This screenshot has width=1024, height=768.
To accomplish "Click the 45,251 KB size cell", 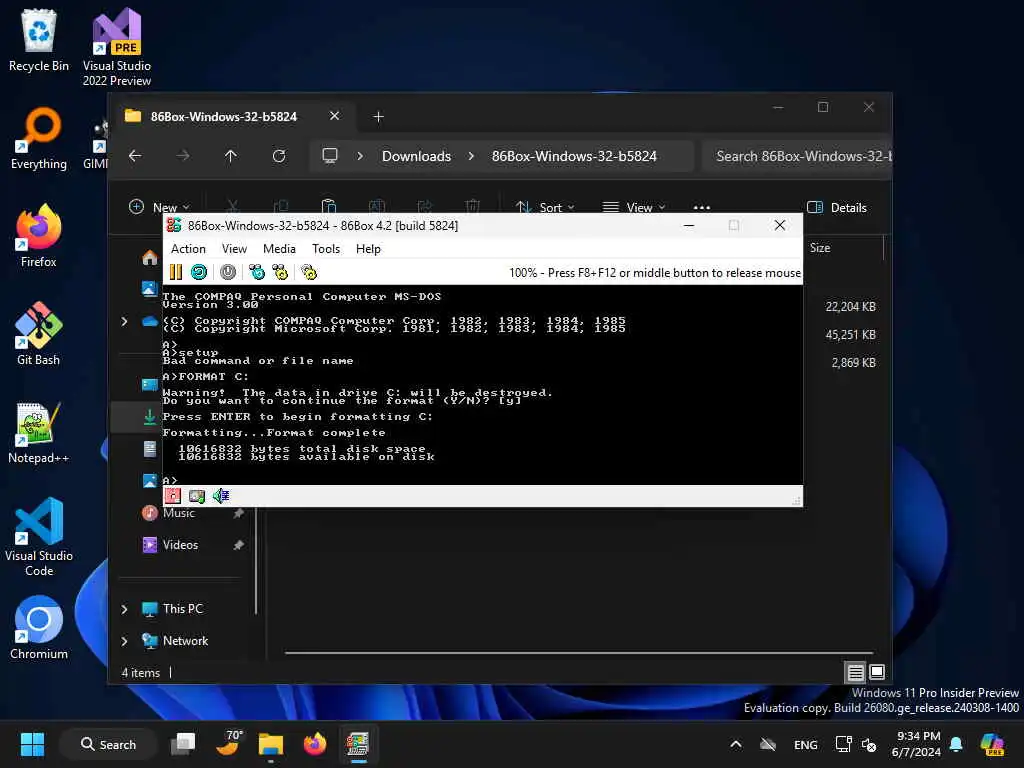I will 850,334.
